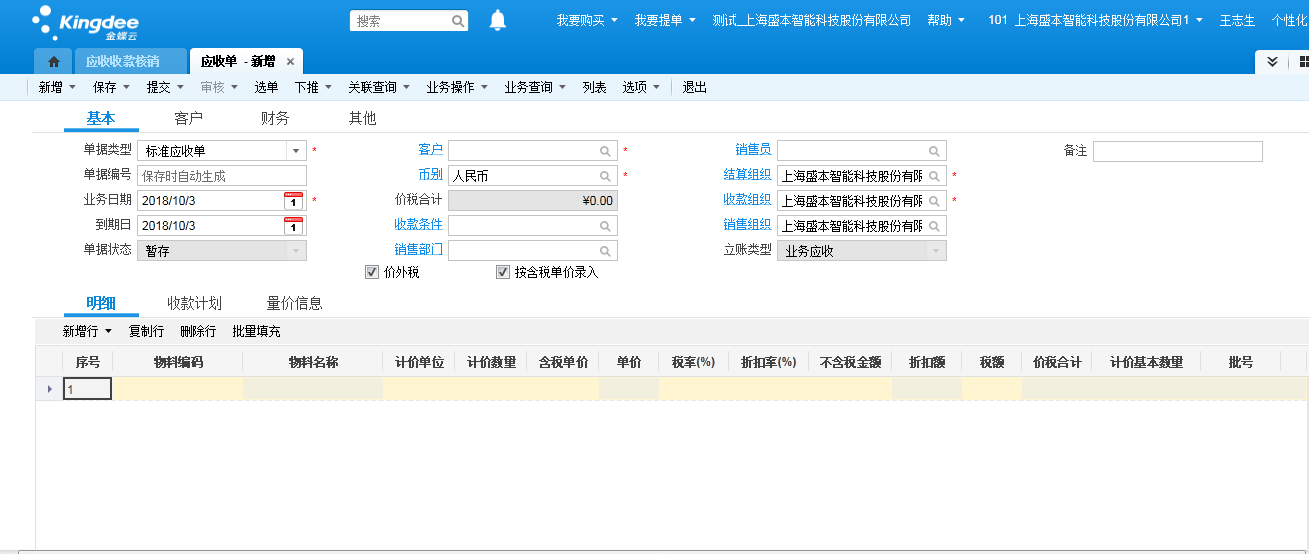The height and width of the screenshot is (554, 1309).
Task: Expand the 单据类型 dropdown
Action: pos(296,151)
